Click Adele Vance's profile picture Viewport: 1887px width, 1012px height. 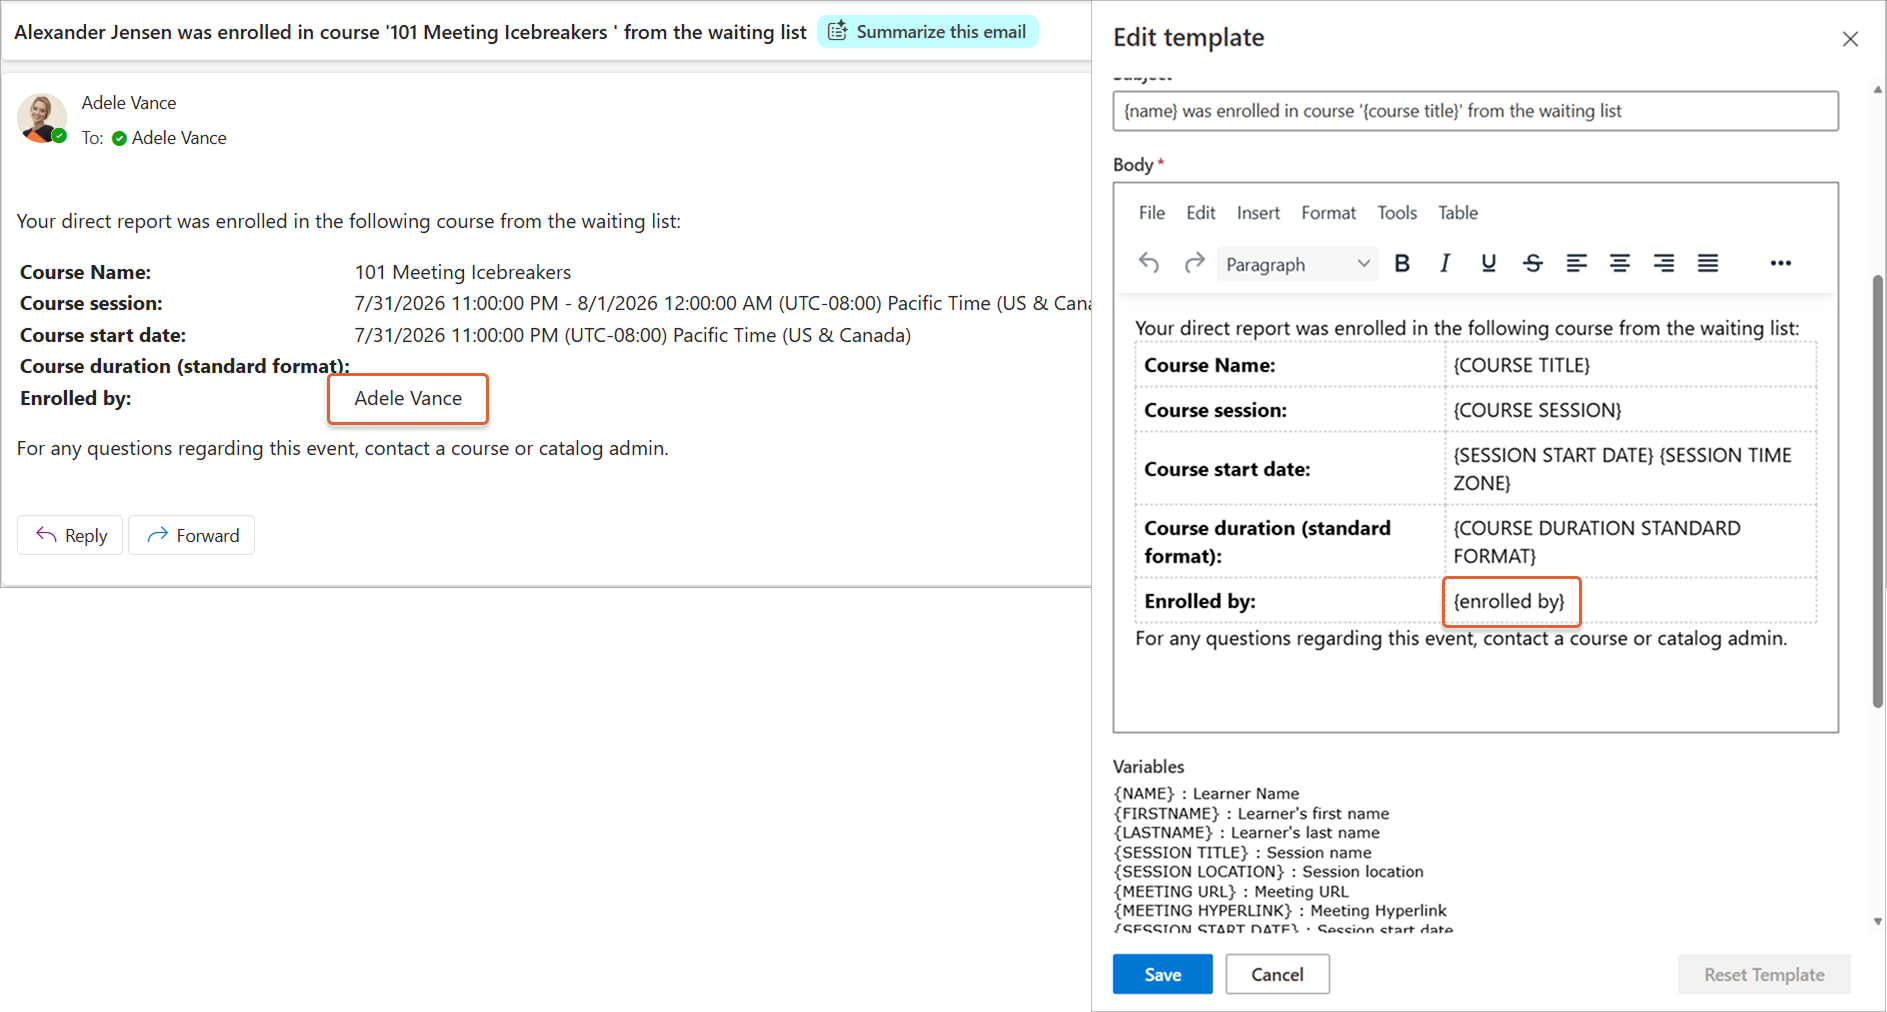tap(41, 119)
